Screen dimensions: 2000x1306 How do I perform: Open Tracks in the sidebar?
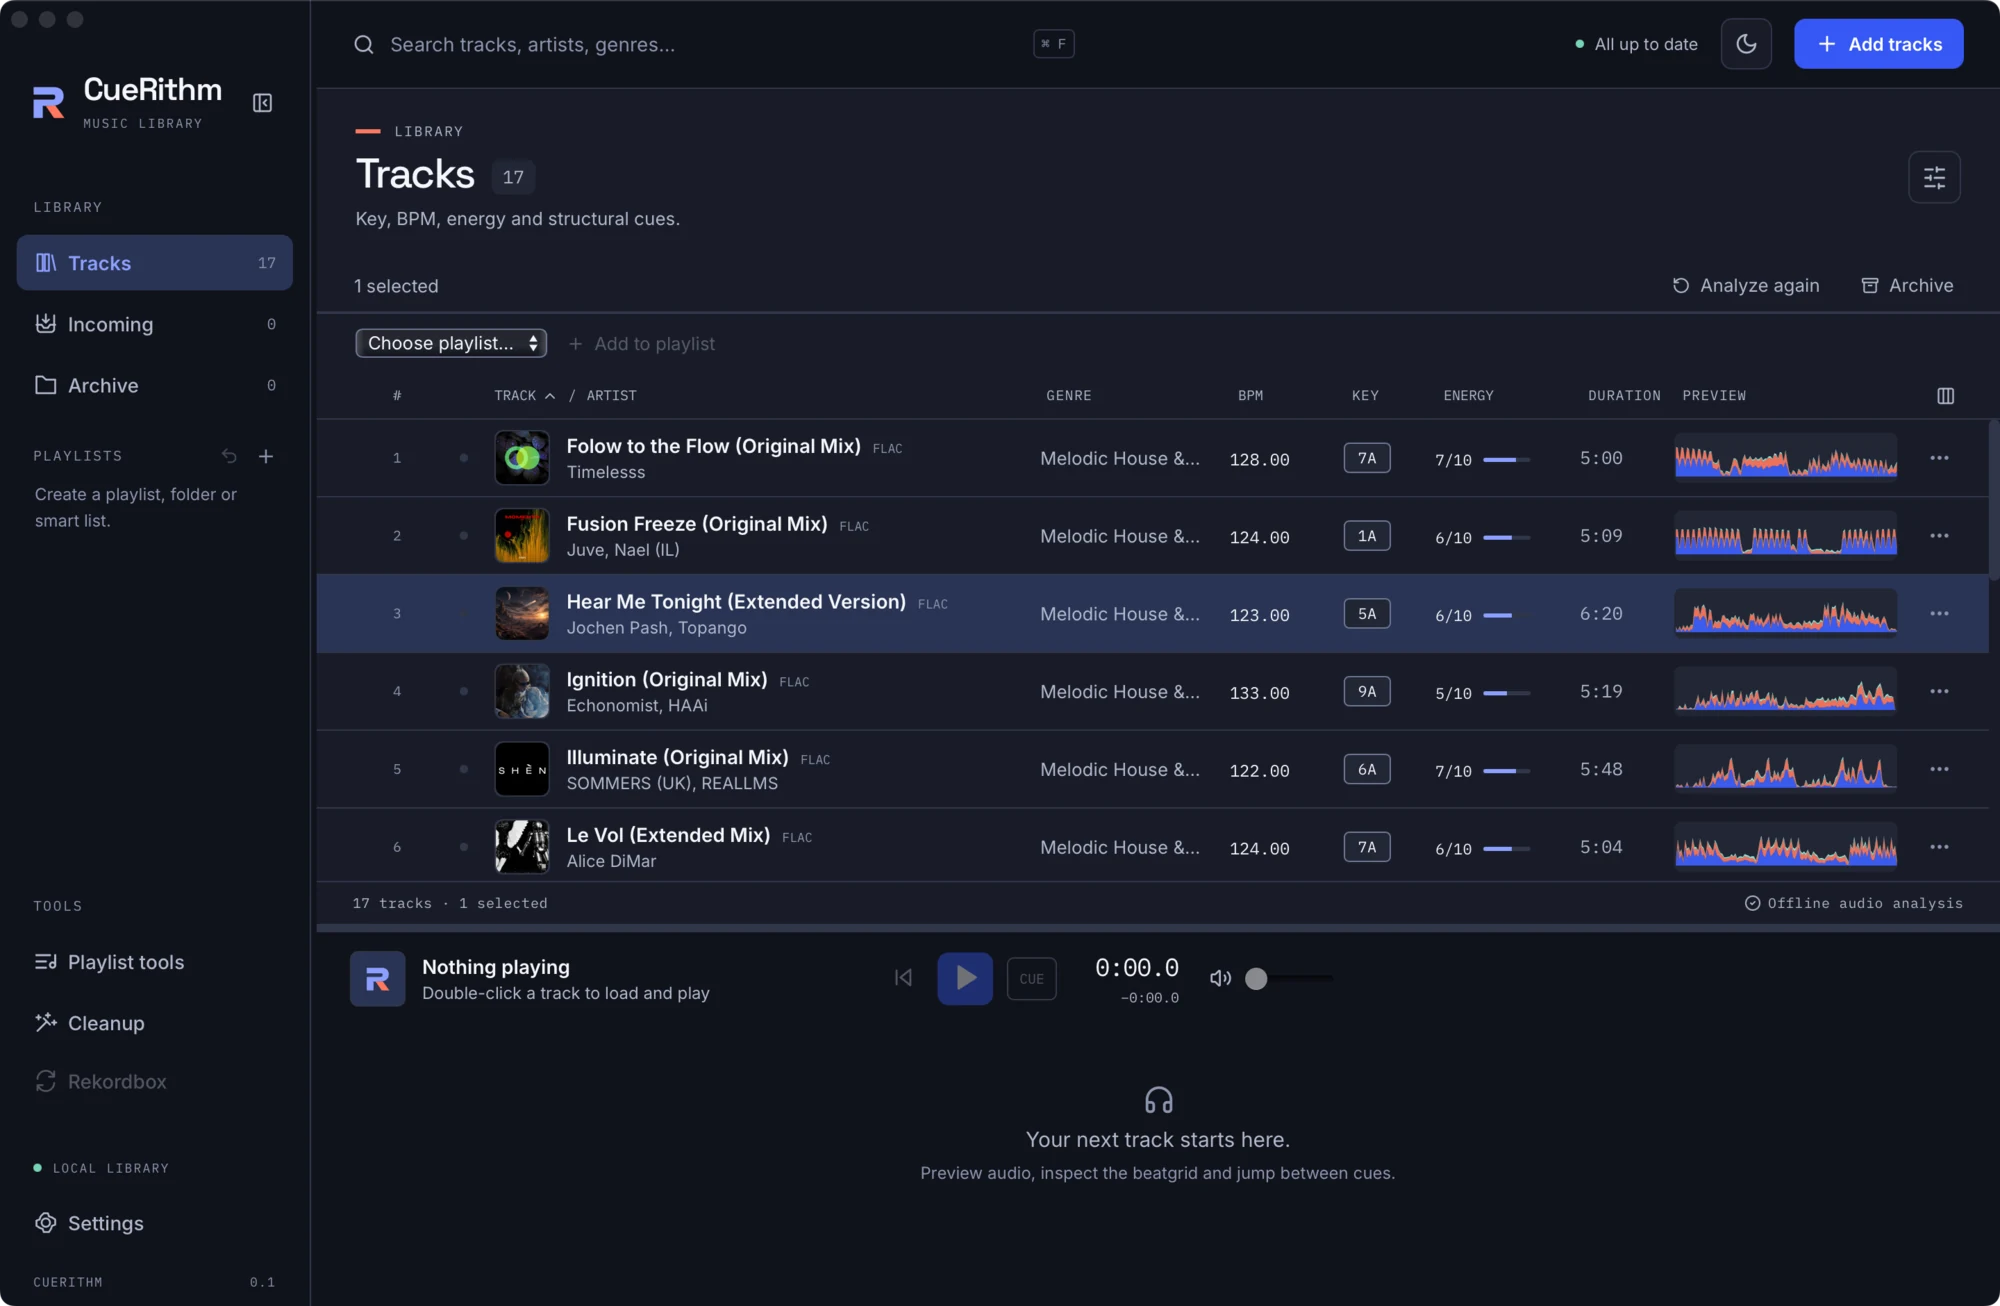pyautogui.click(x=155, y=263)
